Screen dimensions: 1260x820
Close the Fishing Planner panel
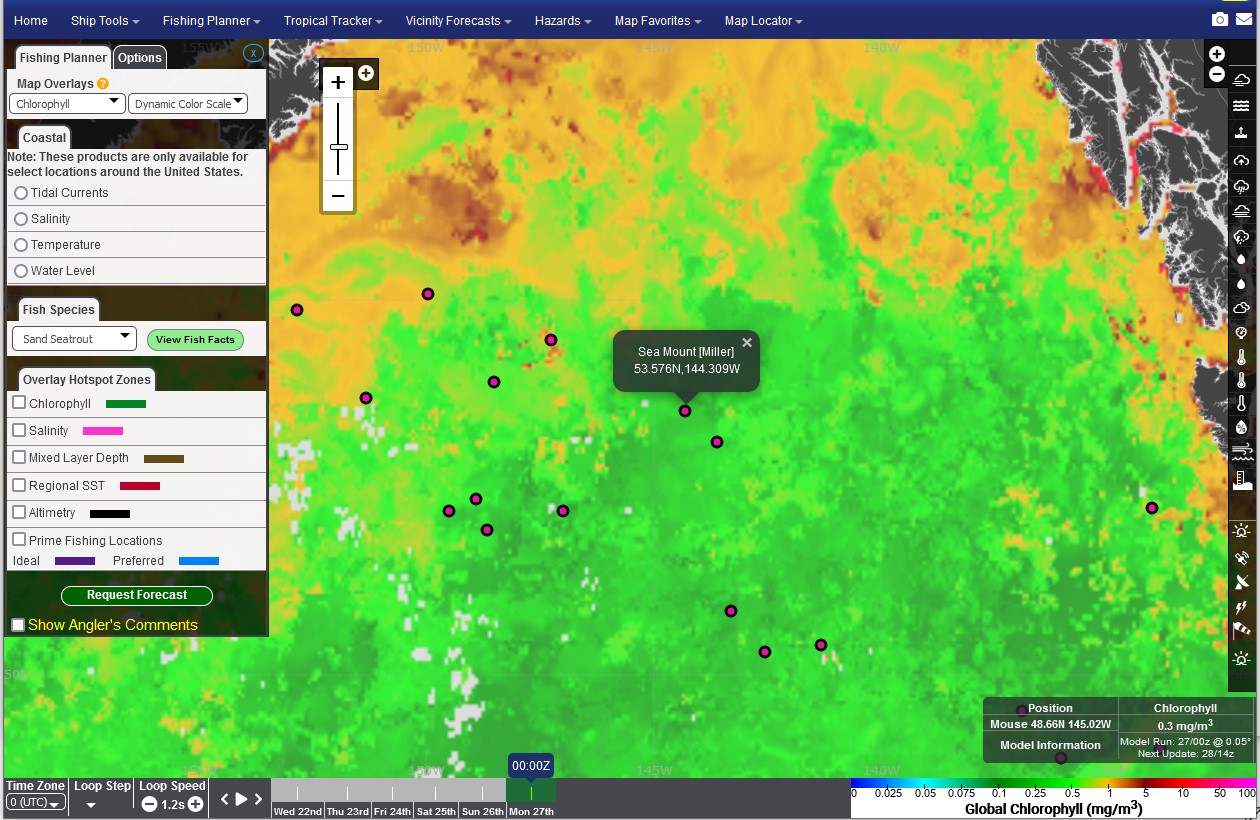pos(254,54)
